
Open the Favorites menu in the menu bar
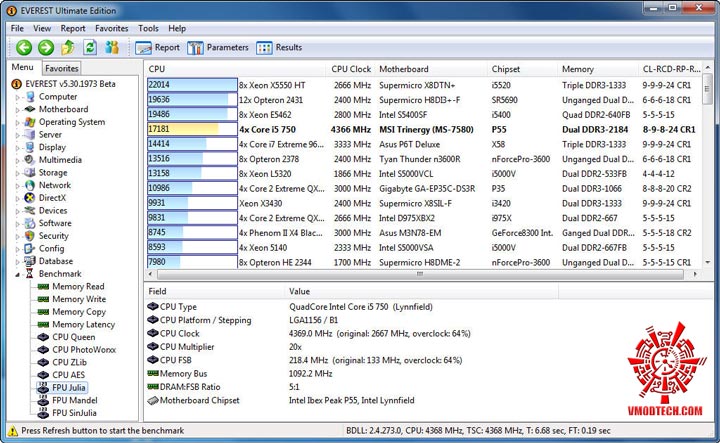pos(112,28)
